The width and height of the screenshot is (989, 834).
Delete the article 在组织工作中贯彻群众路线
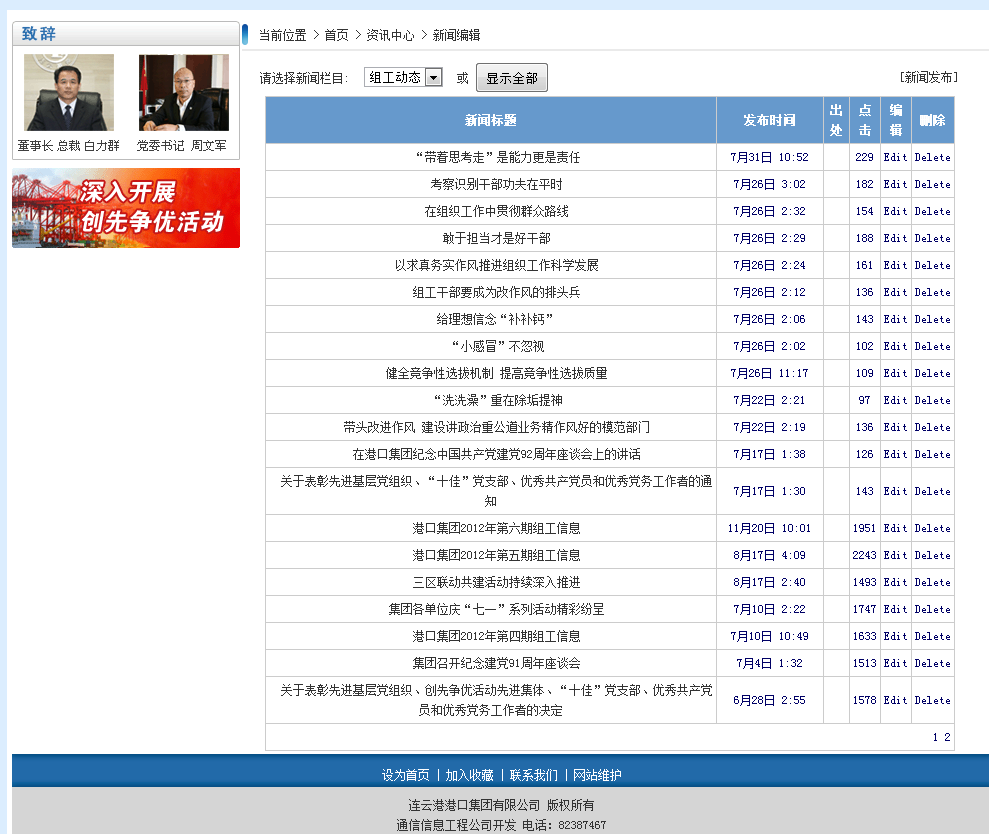[x=932, y=211]
